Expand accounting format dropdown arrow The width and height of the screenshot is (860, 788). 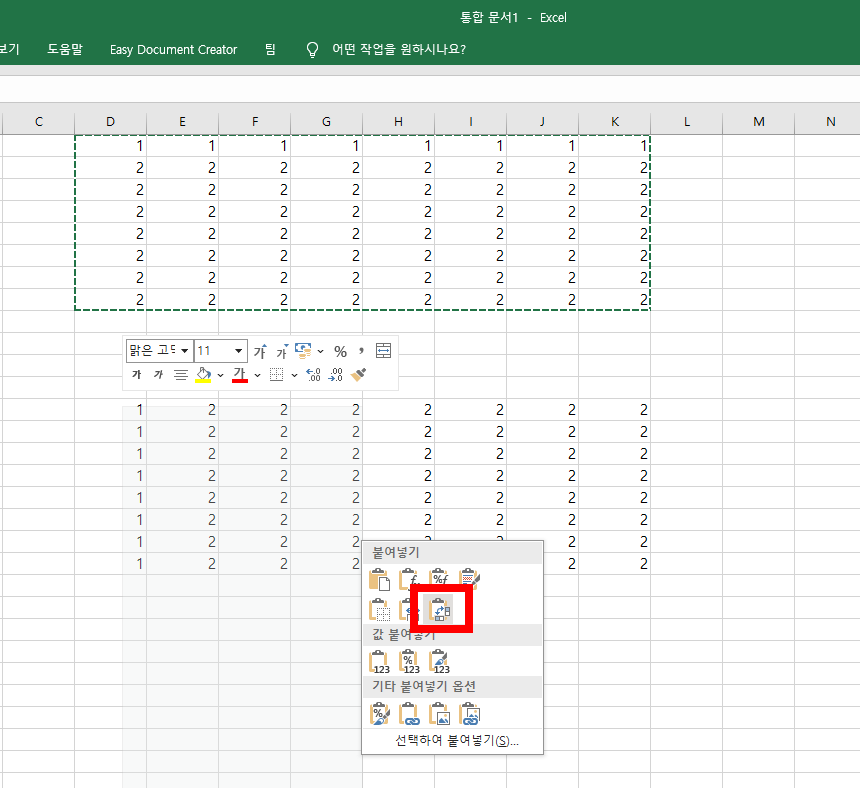tap(321, 352)
